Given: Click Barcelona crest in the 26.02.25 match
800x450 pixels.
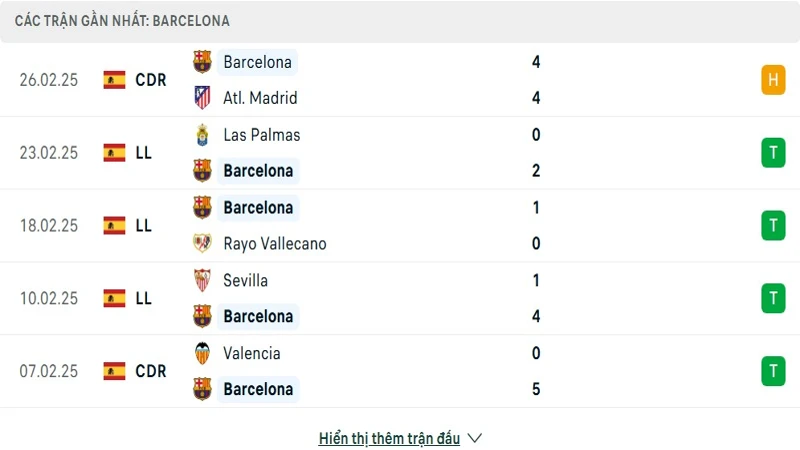Looking at the screenshot, I should (x=203, y=62).
